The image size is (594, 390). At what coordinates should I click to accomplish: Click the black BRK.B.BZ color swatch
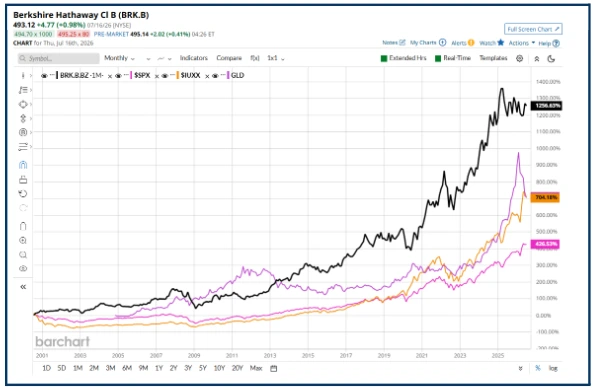[x=57, y=76]
